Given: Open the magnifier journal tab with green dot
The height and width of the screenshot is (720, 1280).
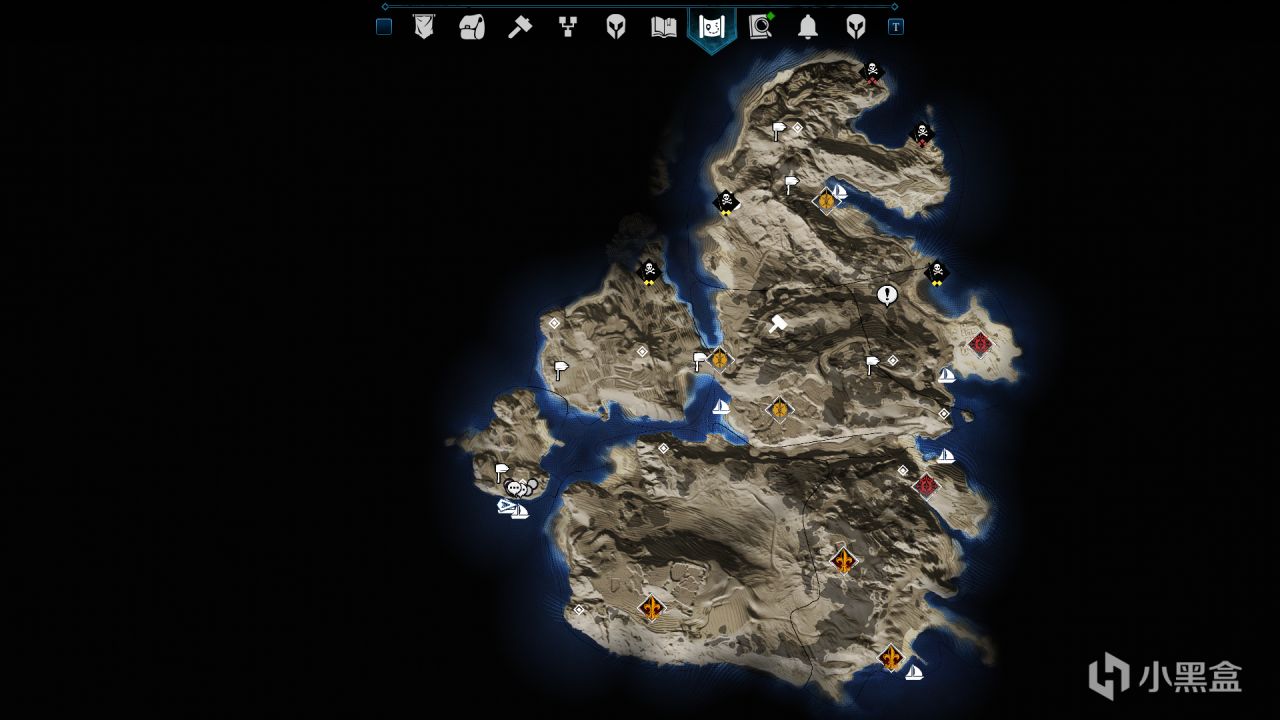Looking at the screenshot, I should tap(760, 27).
